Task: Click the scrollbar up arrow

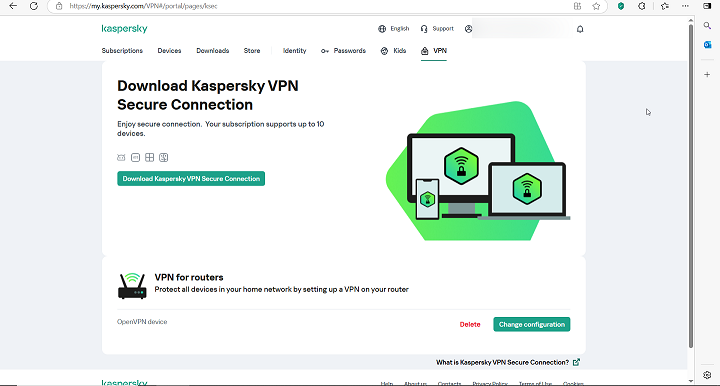Action: point(691,21)
